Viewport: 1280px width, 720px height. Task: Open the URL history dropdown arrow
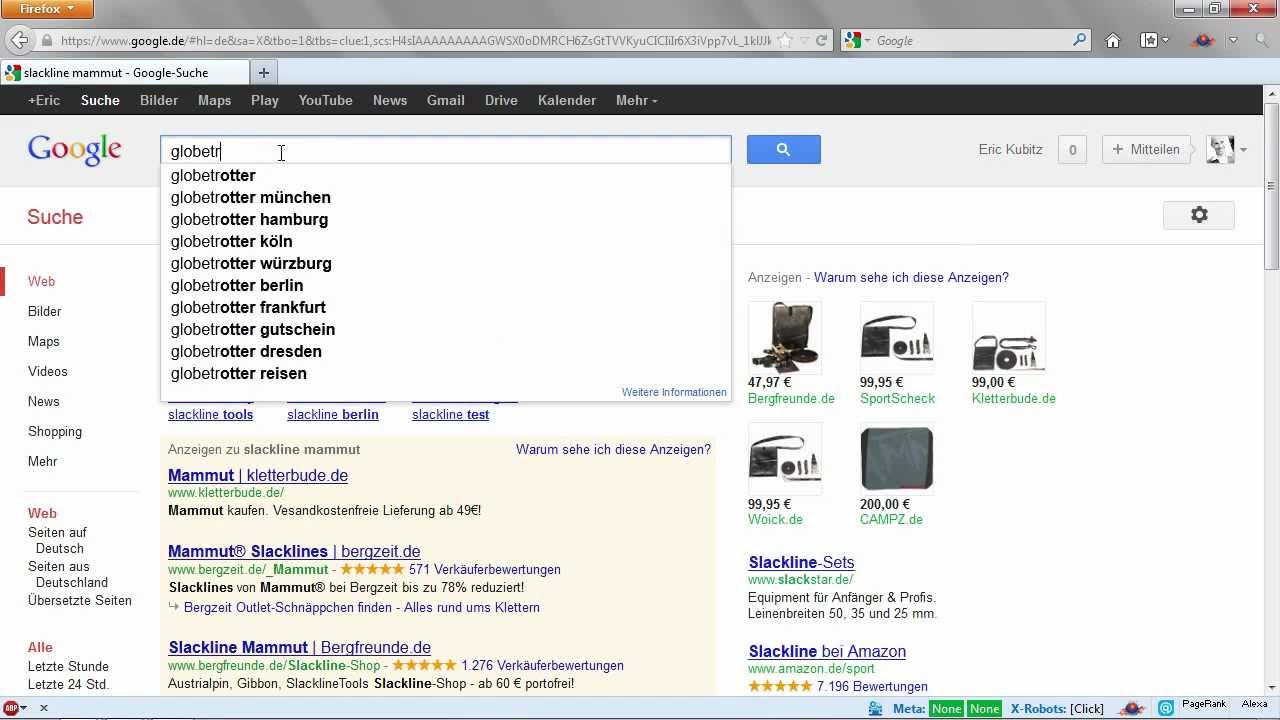click(803, 41)
